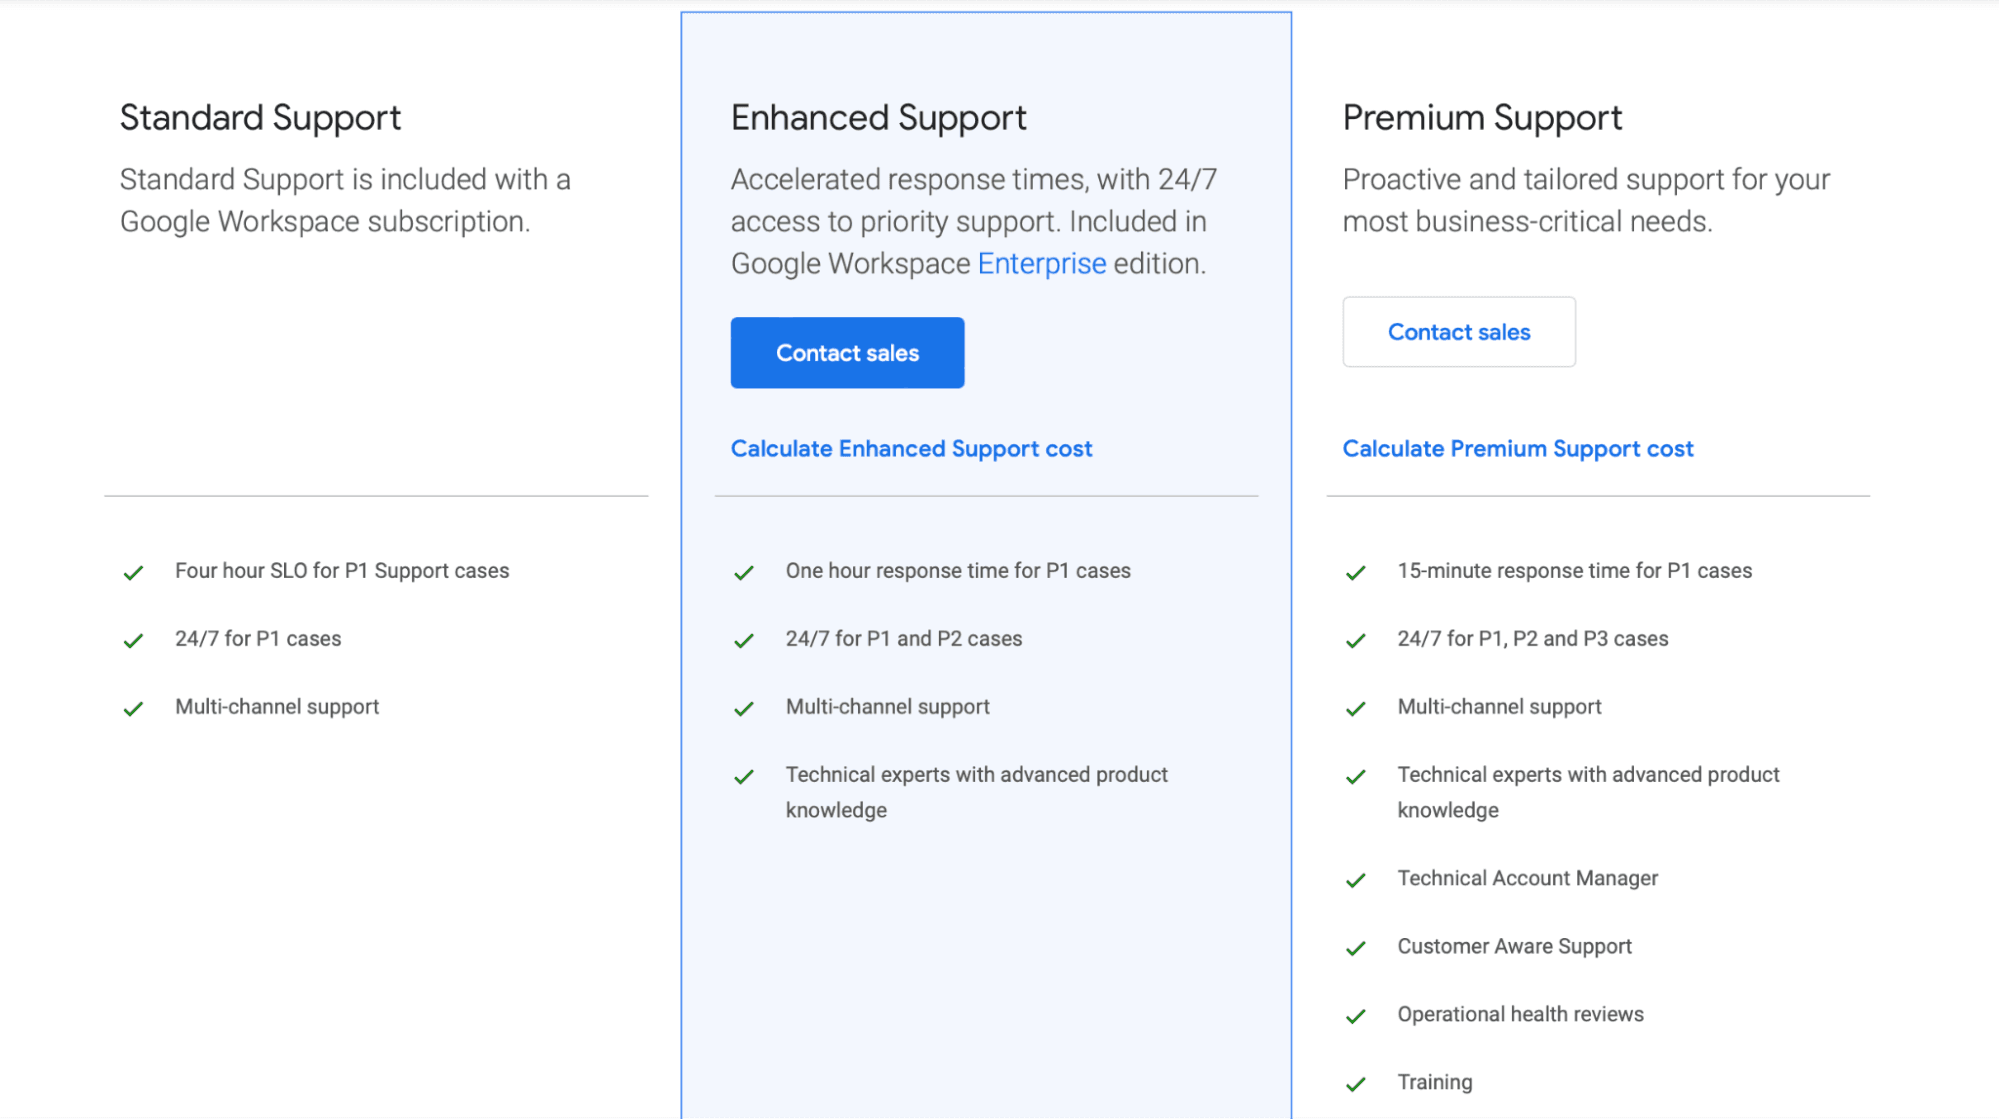Open Calculate Enhanced Support cost
The height and width of the screenshot is (1119, 1999).
point(911,448)
